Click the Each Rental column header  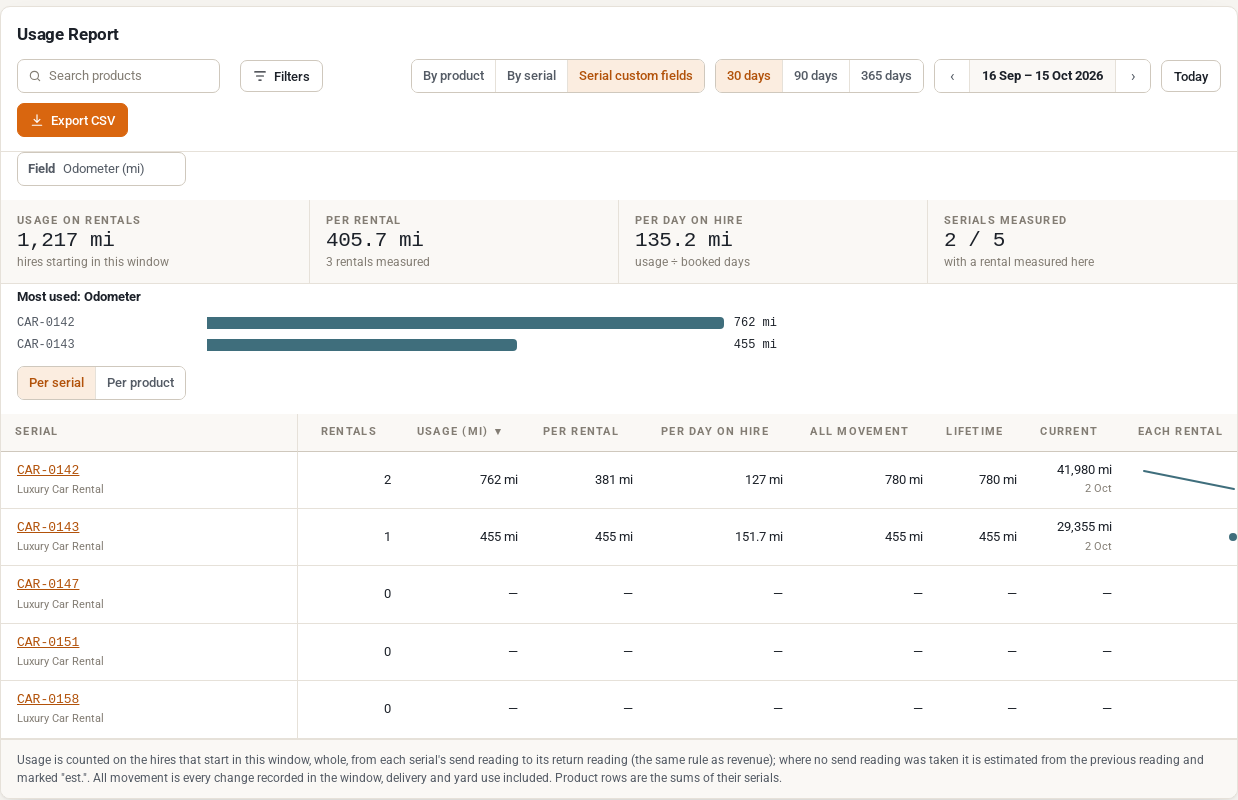pyautogui.click(x=1180, y=432)
